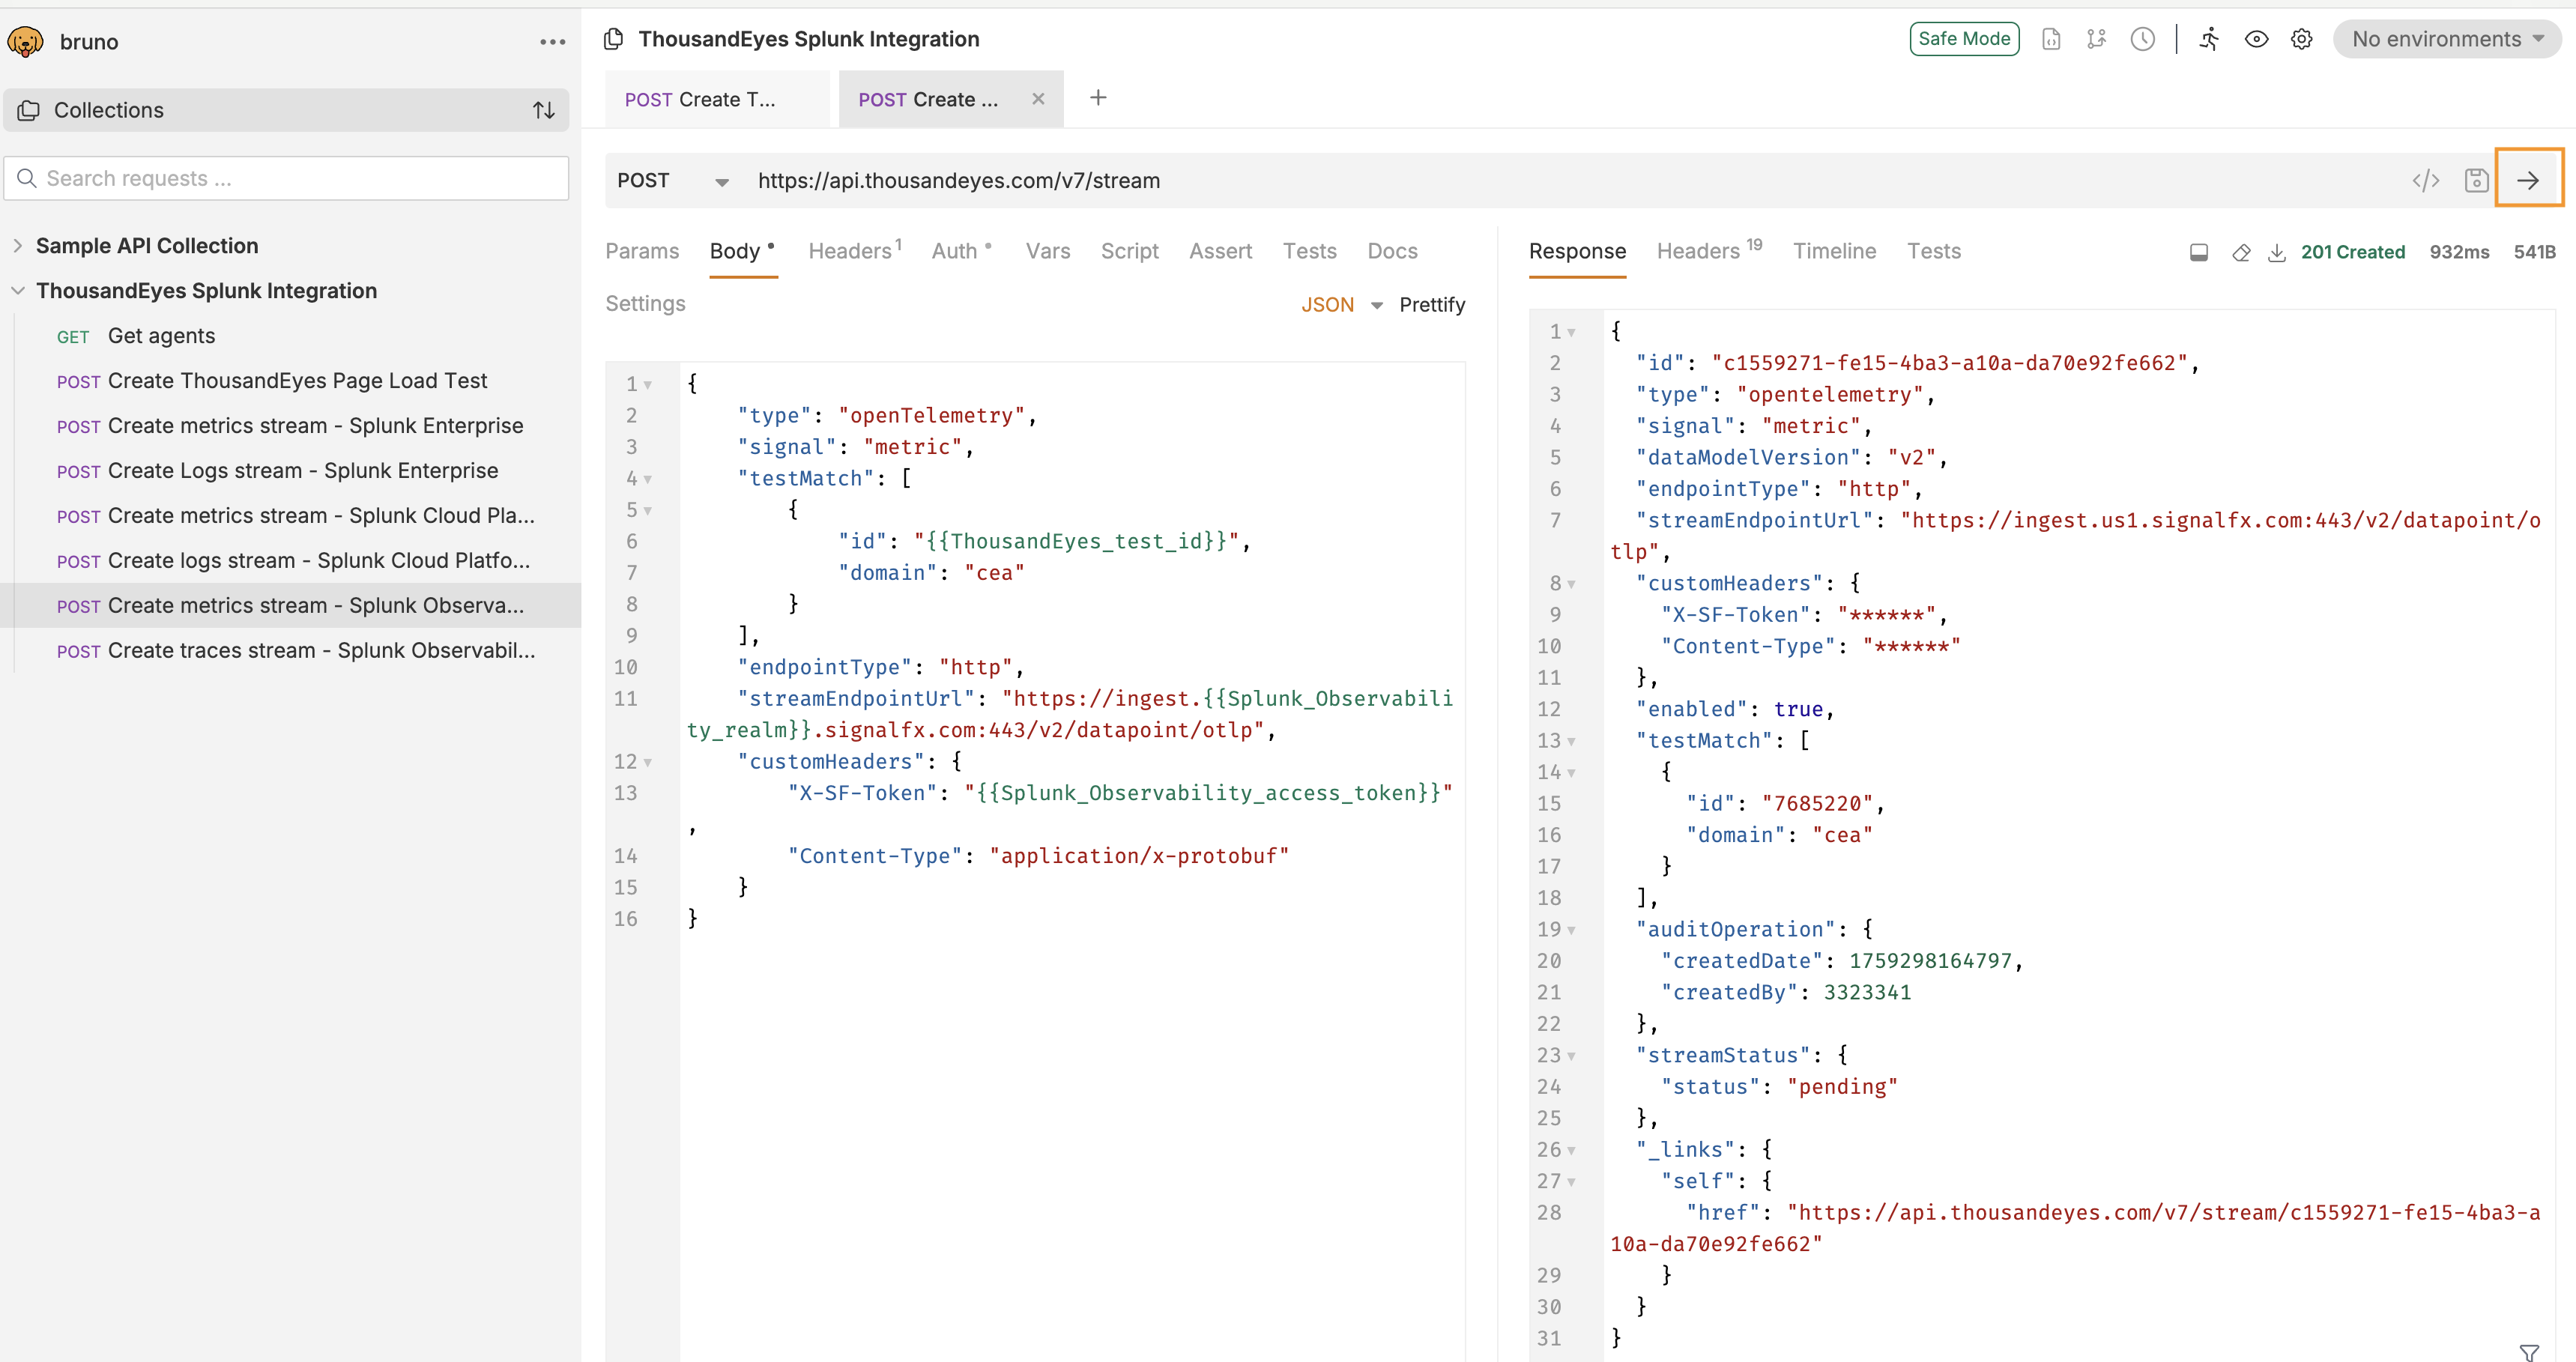Sort collections with the up-down arrows icon
The height and width of the screenshot is (1362, 2576).
coord(543,110)
